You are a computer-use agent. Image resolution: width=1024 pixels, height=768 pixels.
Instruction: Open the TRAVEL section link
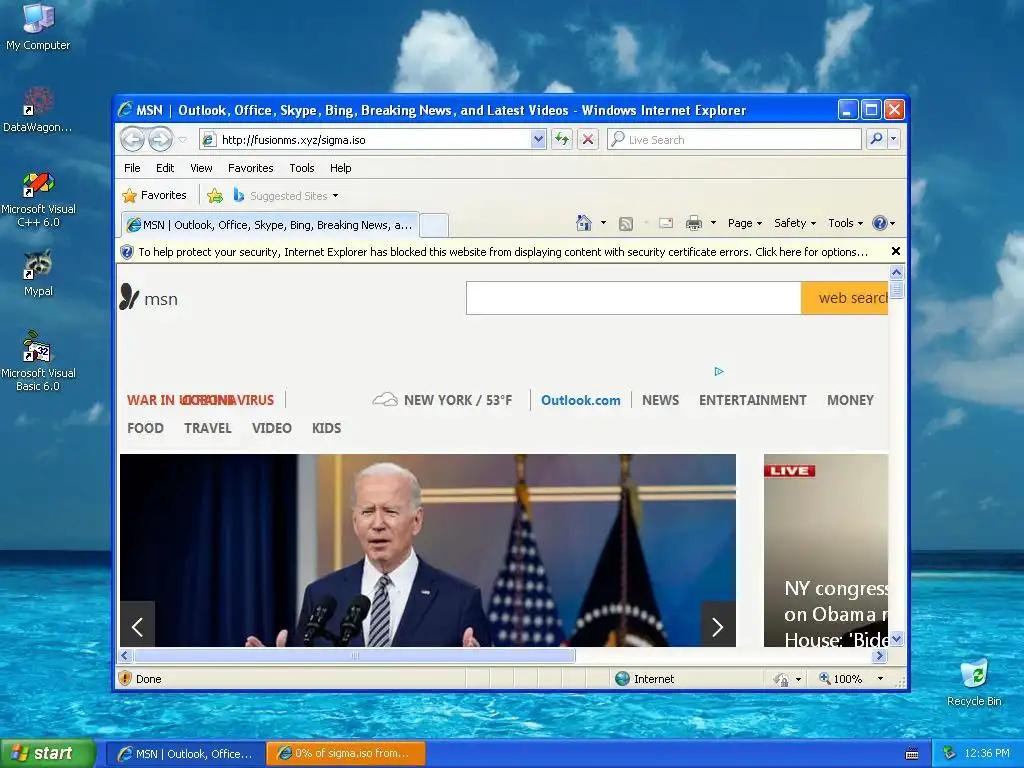[x=208, y=428]
